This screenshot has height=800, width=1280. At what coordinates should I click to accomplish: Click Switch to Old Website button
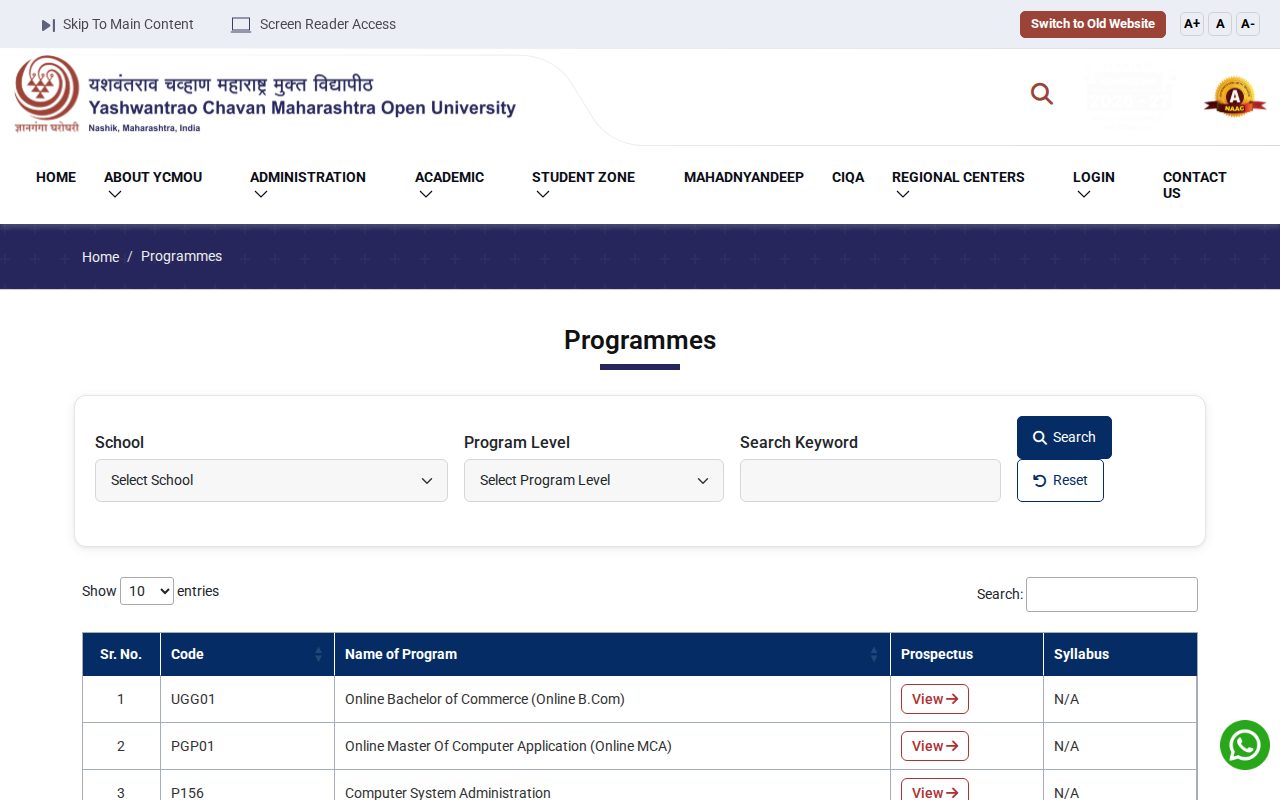1093,24
